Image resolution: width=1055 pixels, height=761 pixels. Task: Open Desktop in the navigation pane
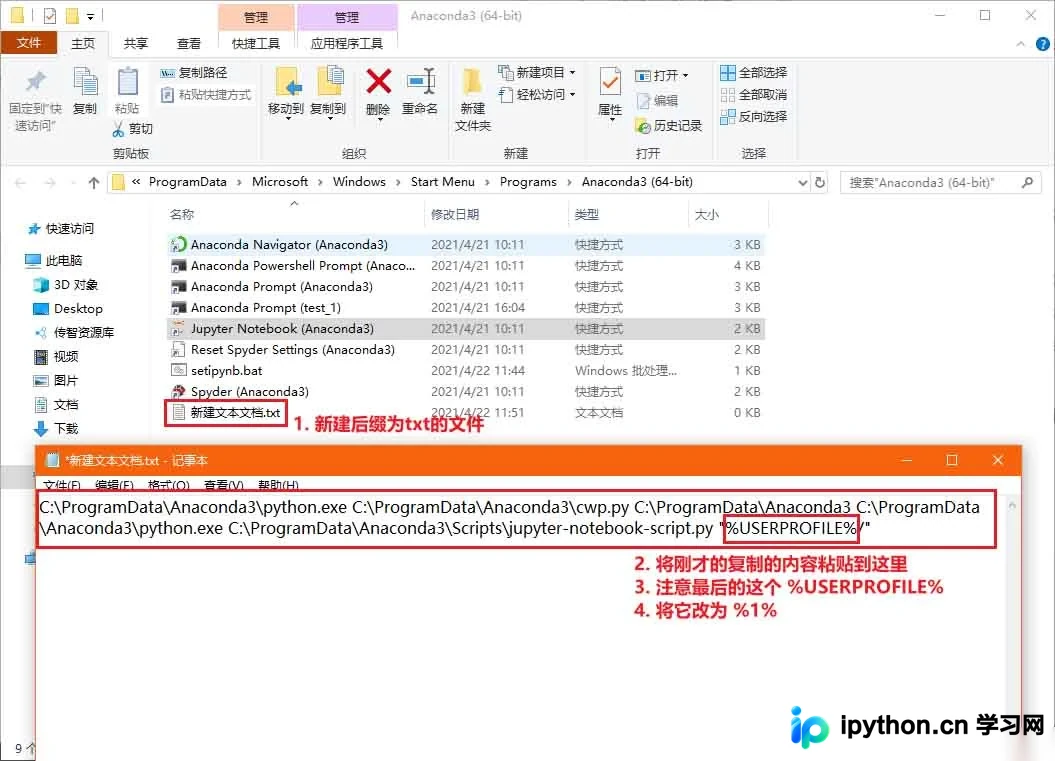pyautogui.click(x=68, y=309)
